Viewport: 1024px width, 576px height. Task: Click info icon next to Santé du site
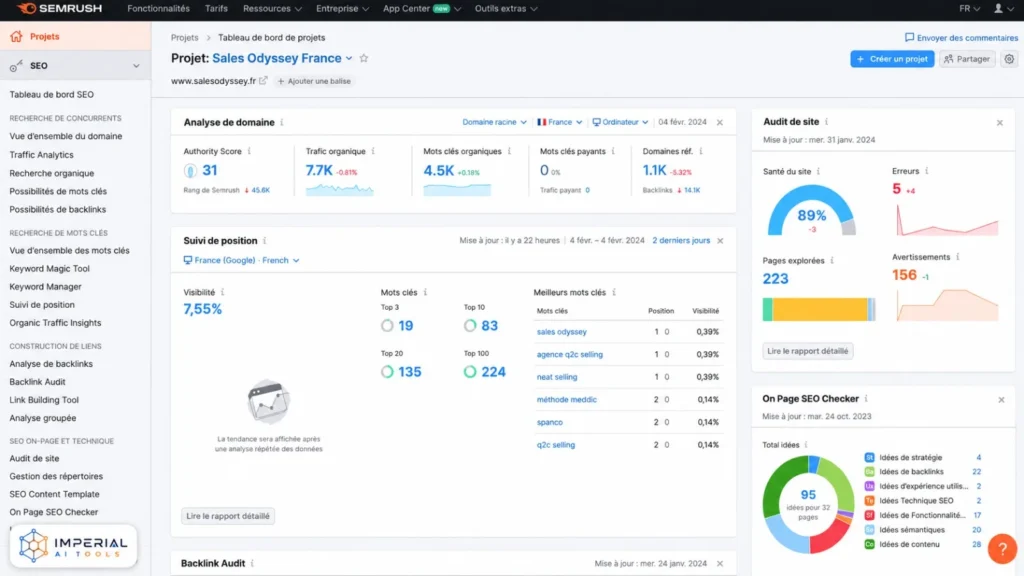click(x=818, y=171)
